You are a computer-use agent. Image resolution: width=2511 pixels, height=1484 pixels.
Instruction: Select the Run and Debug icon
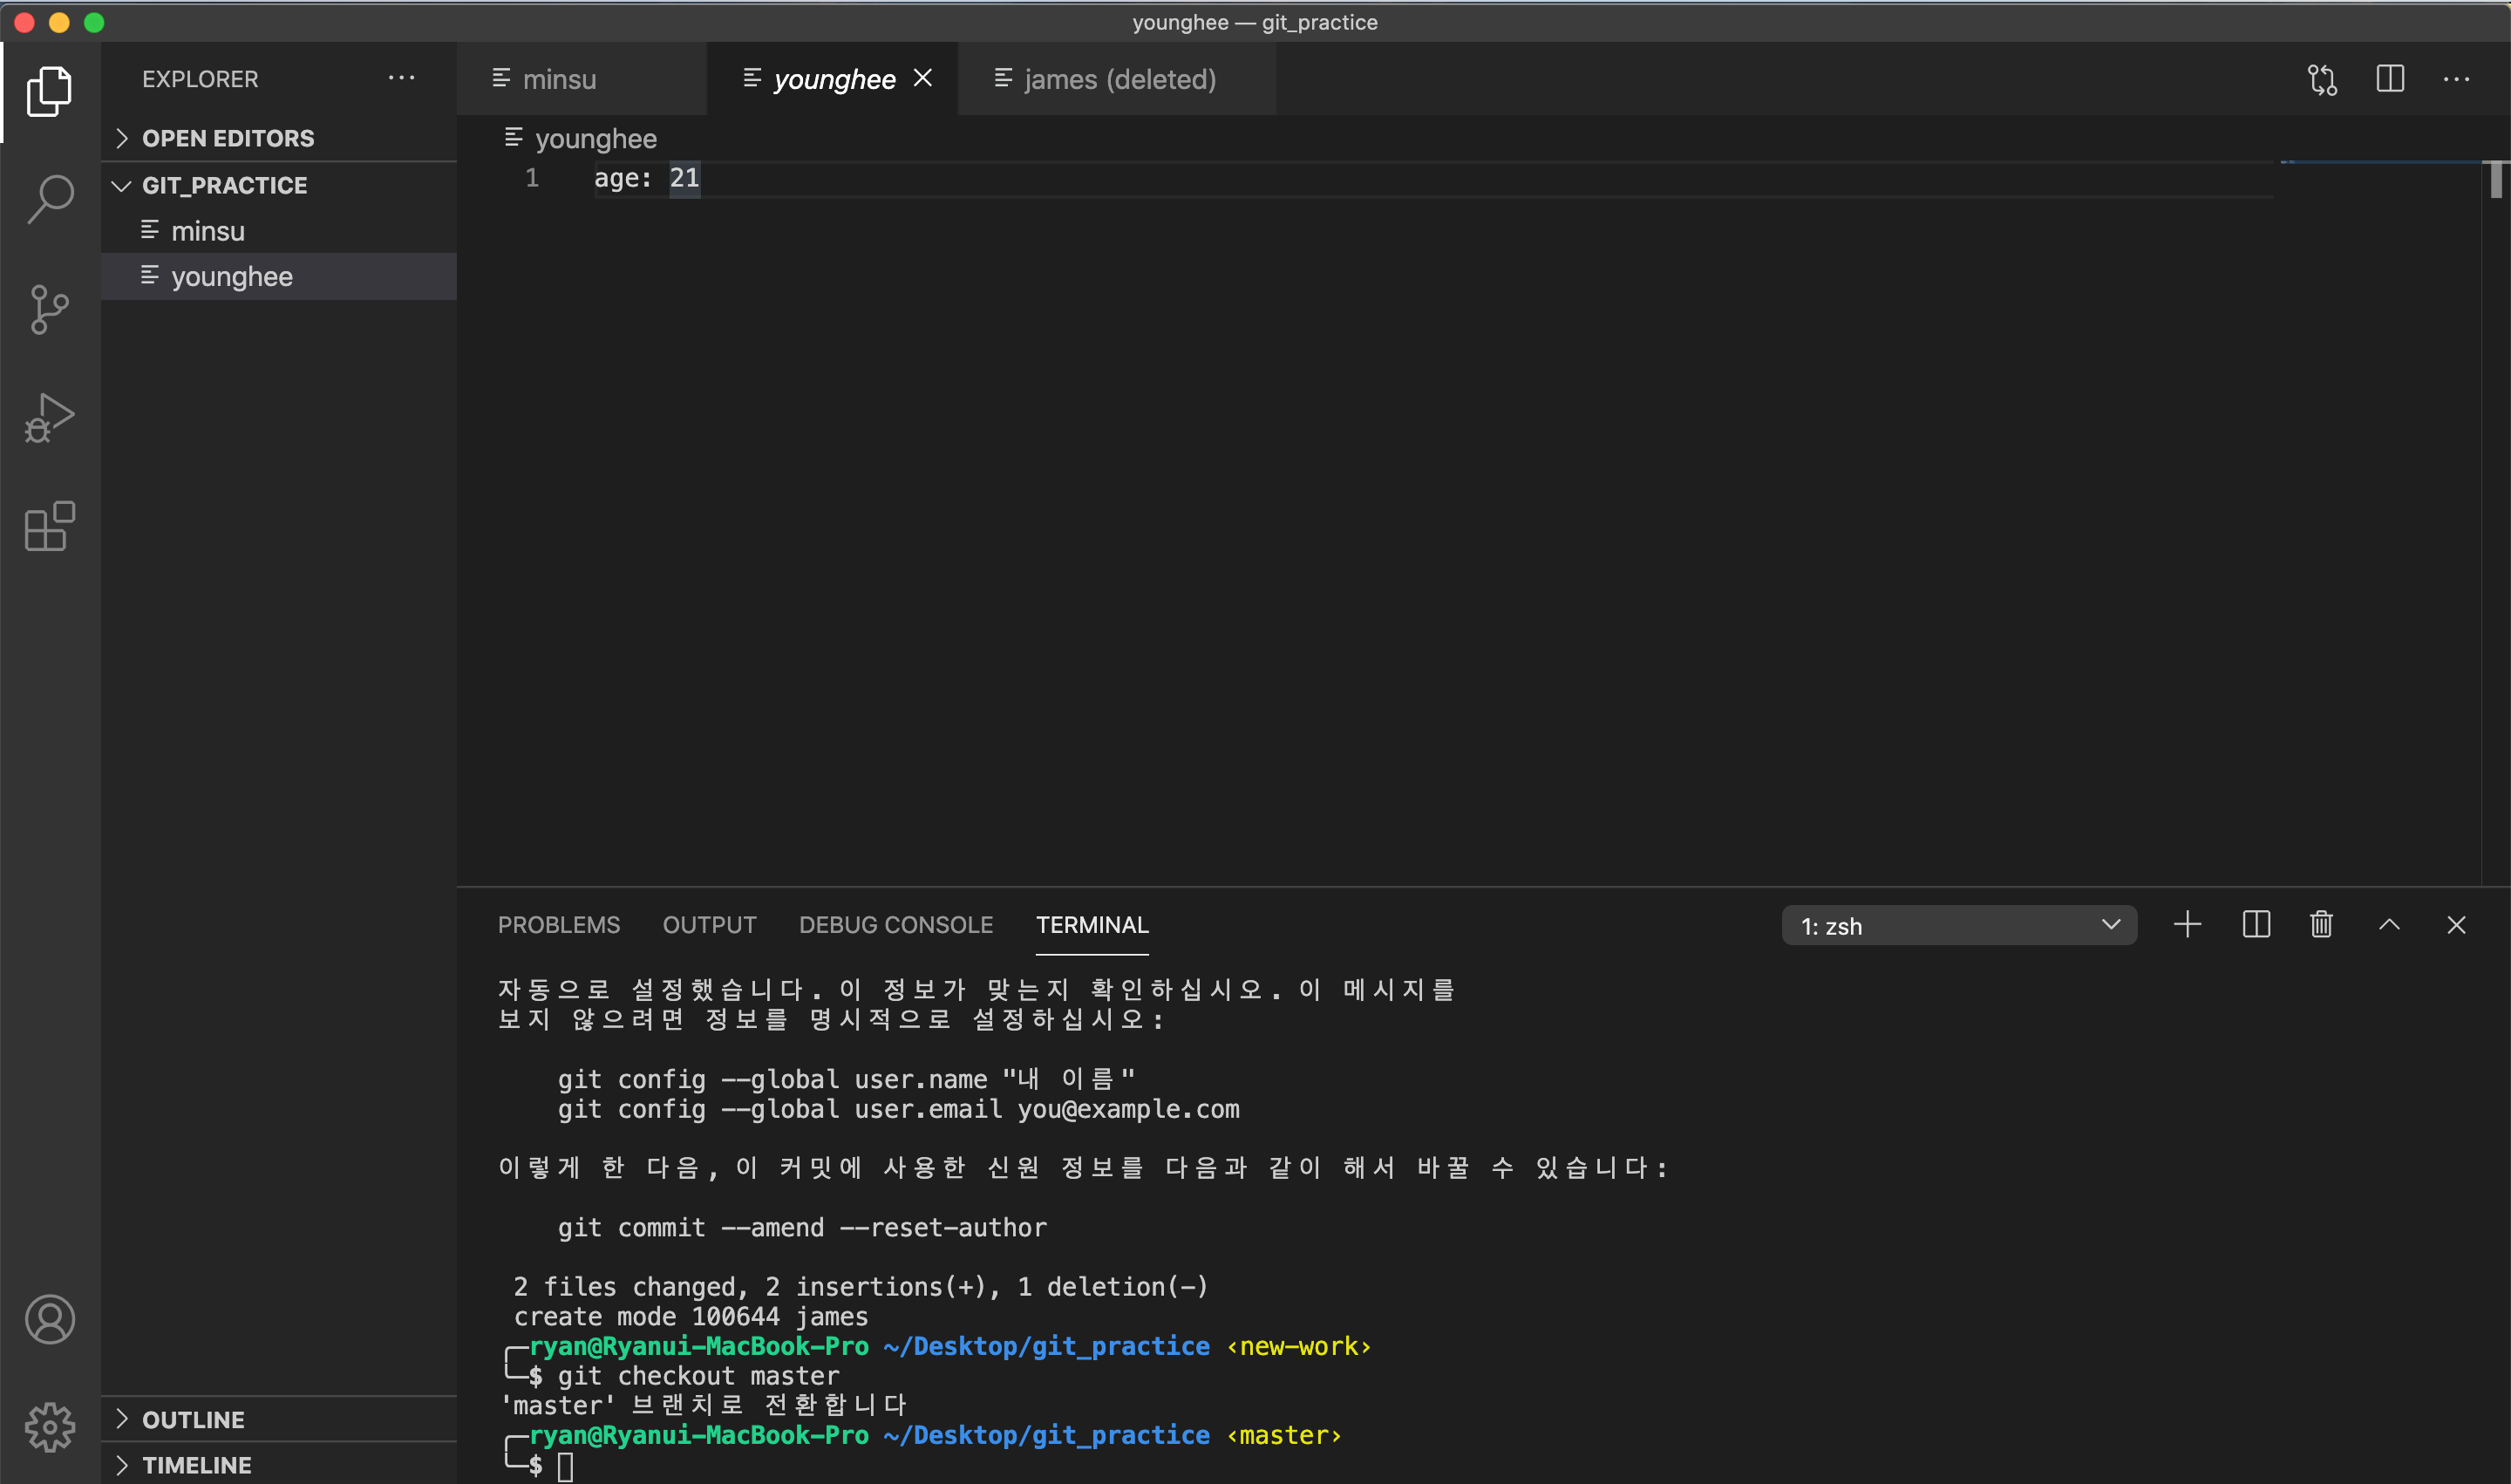(49, 417)
